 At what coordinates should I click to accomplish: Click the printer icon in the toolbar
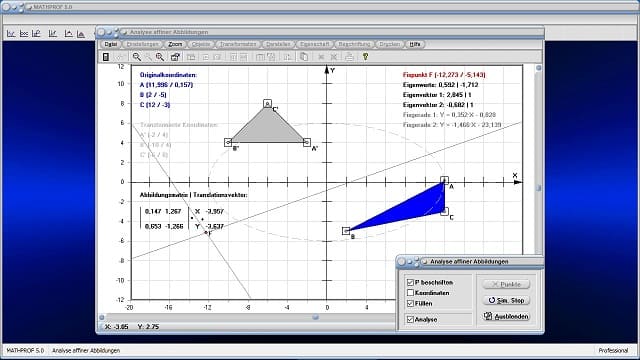point(349,57)
